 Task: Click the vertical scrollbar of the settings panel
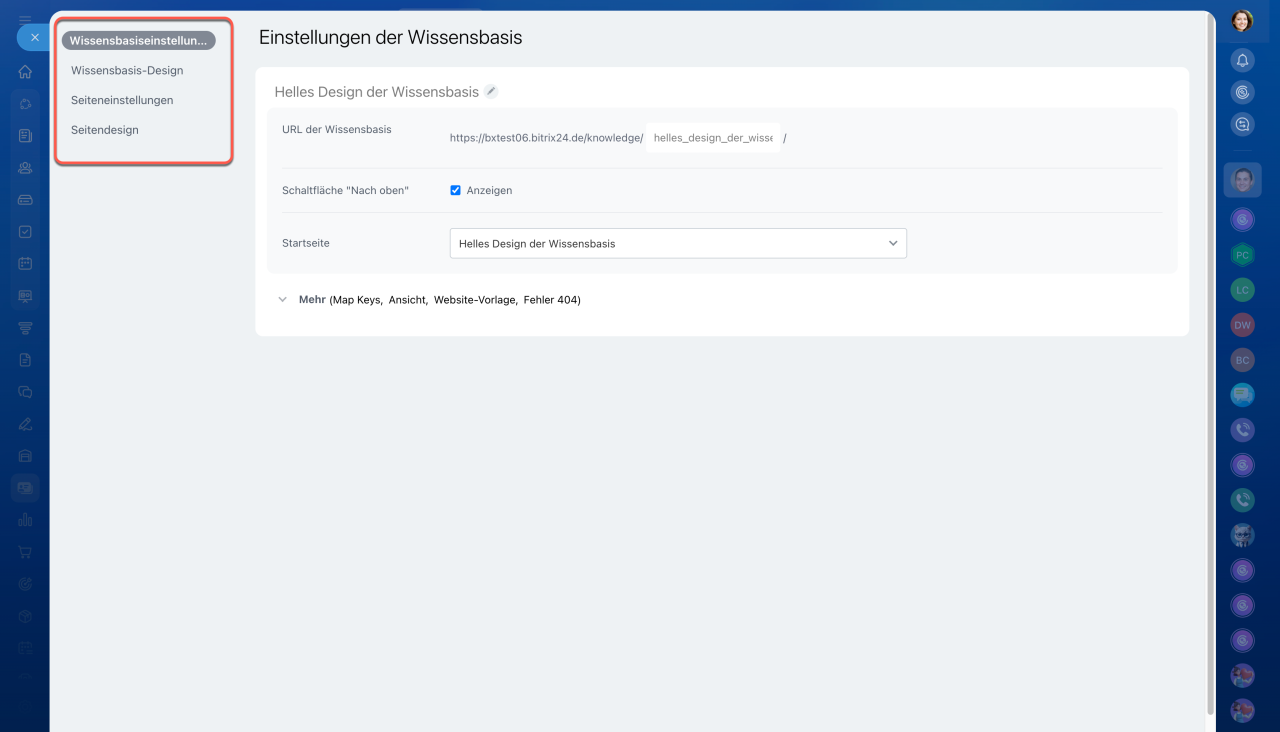1212,365
